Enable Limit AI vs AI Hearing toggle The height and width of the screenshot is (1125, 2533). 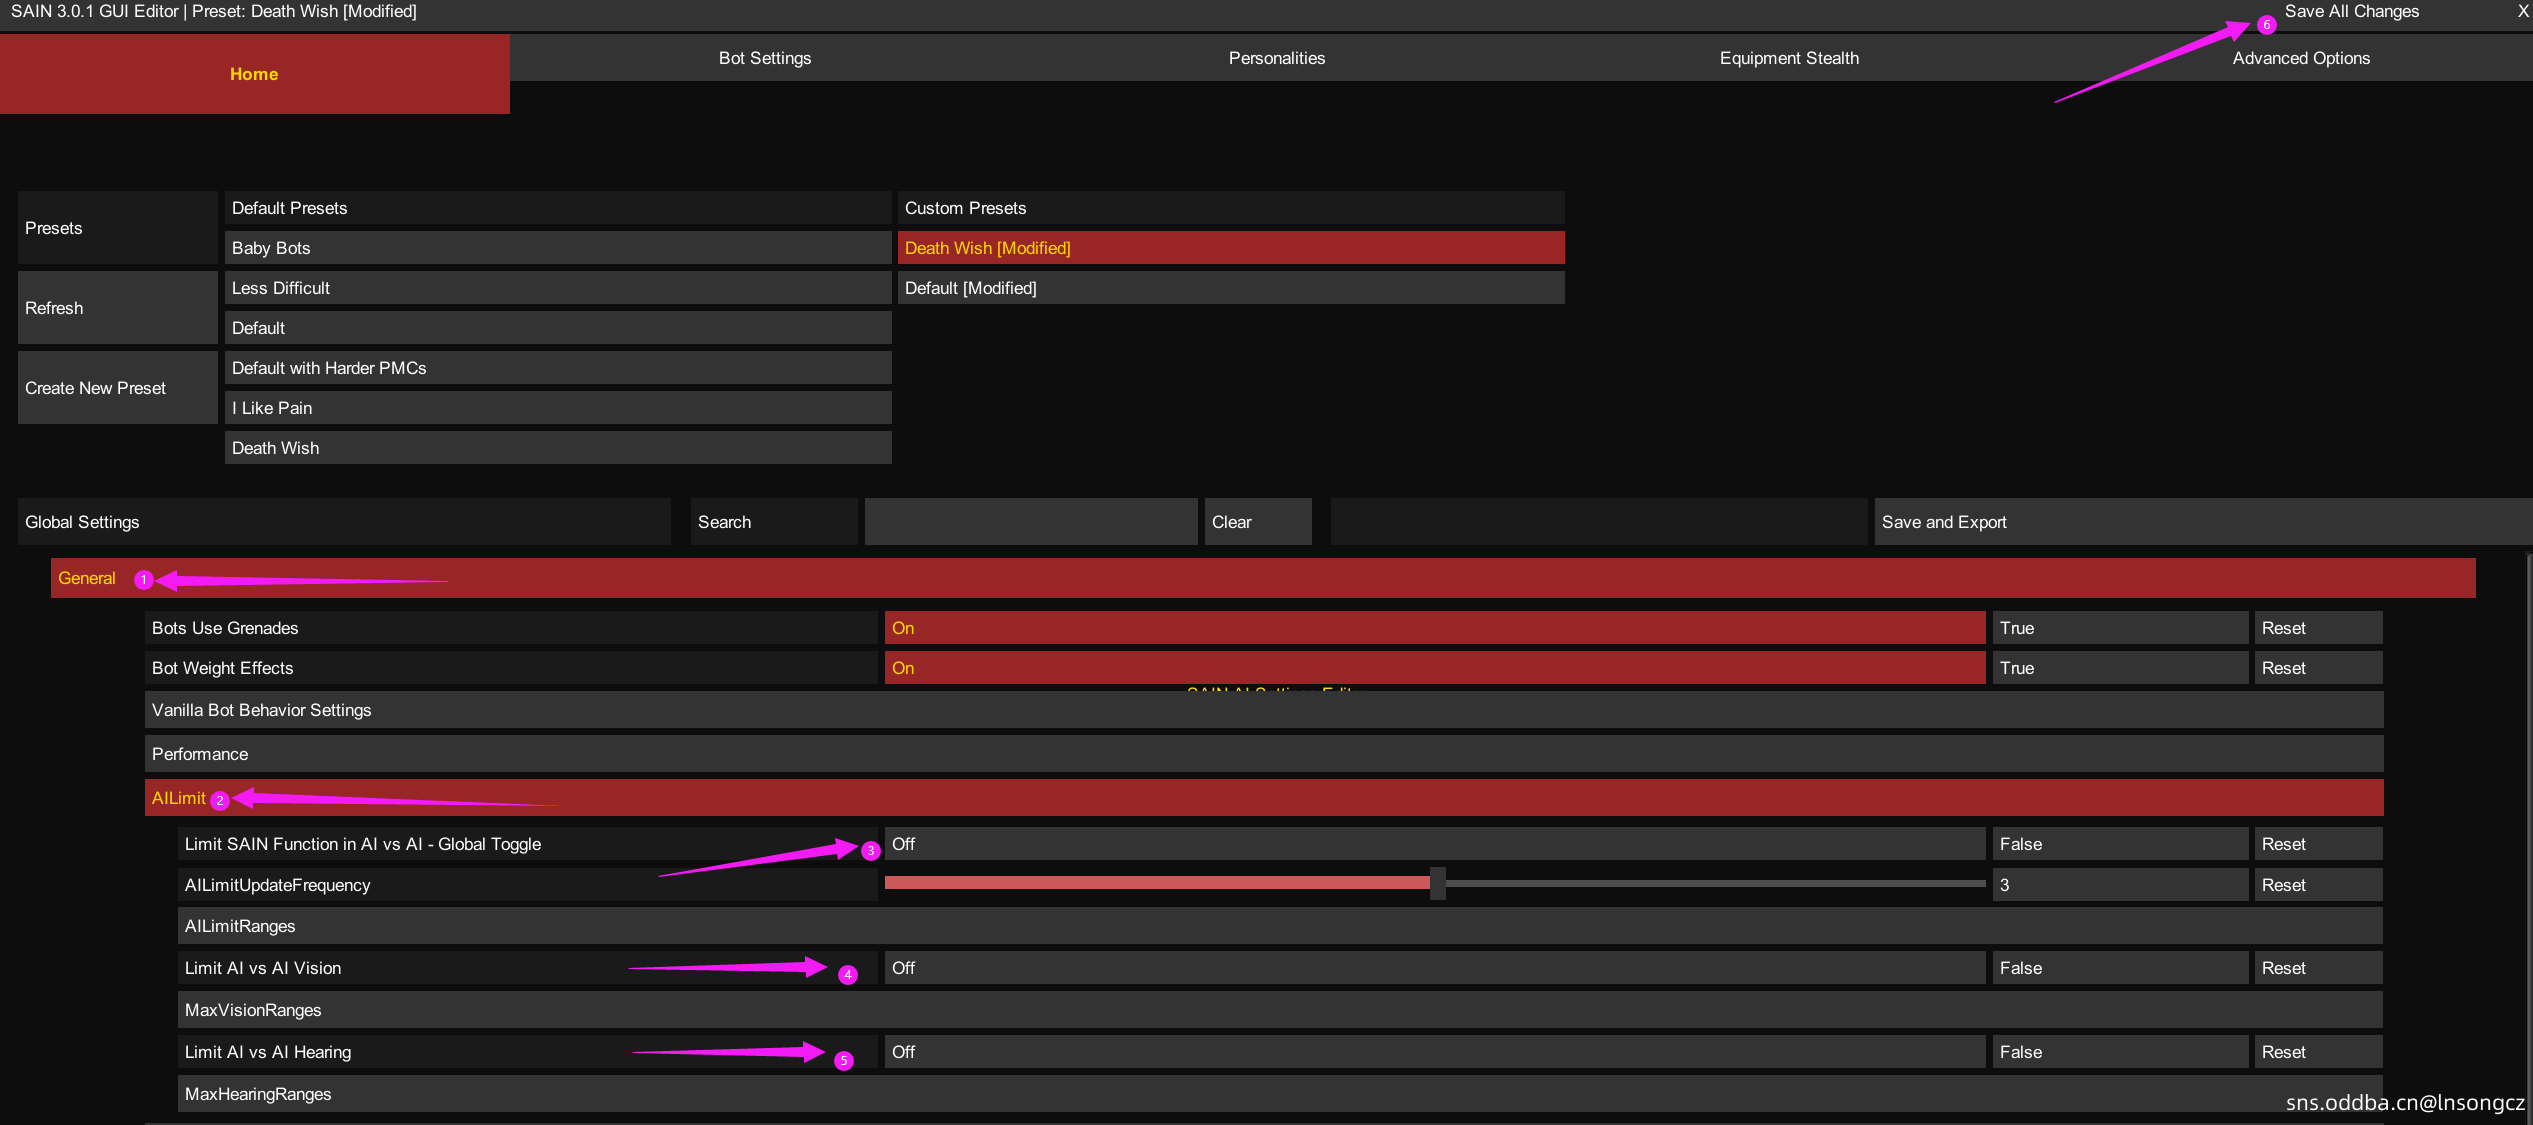1434,1052
